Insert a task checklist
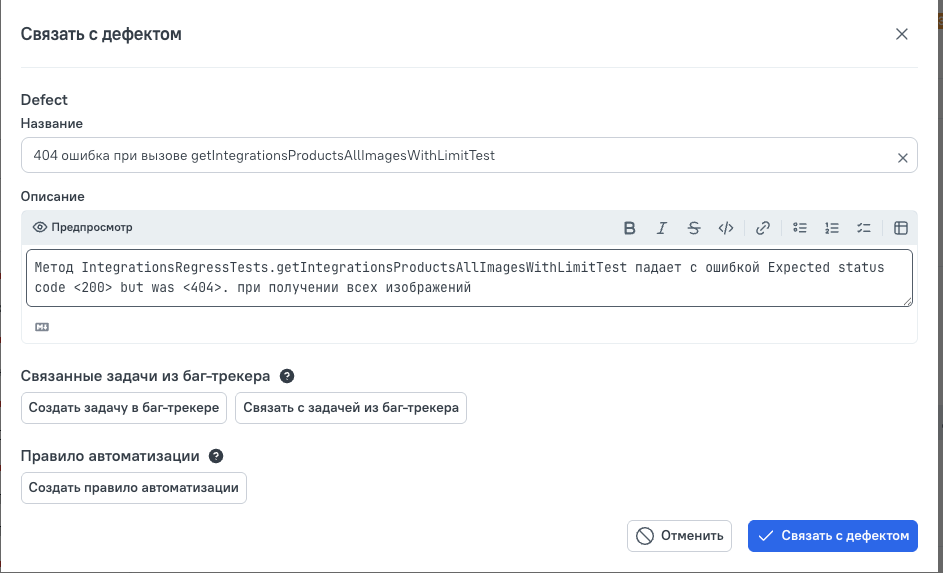This screenshot has height=573, width=943. point(864,228)
